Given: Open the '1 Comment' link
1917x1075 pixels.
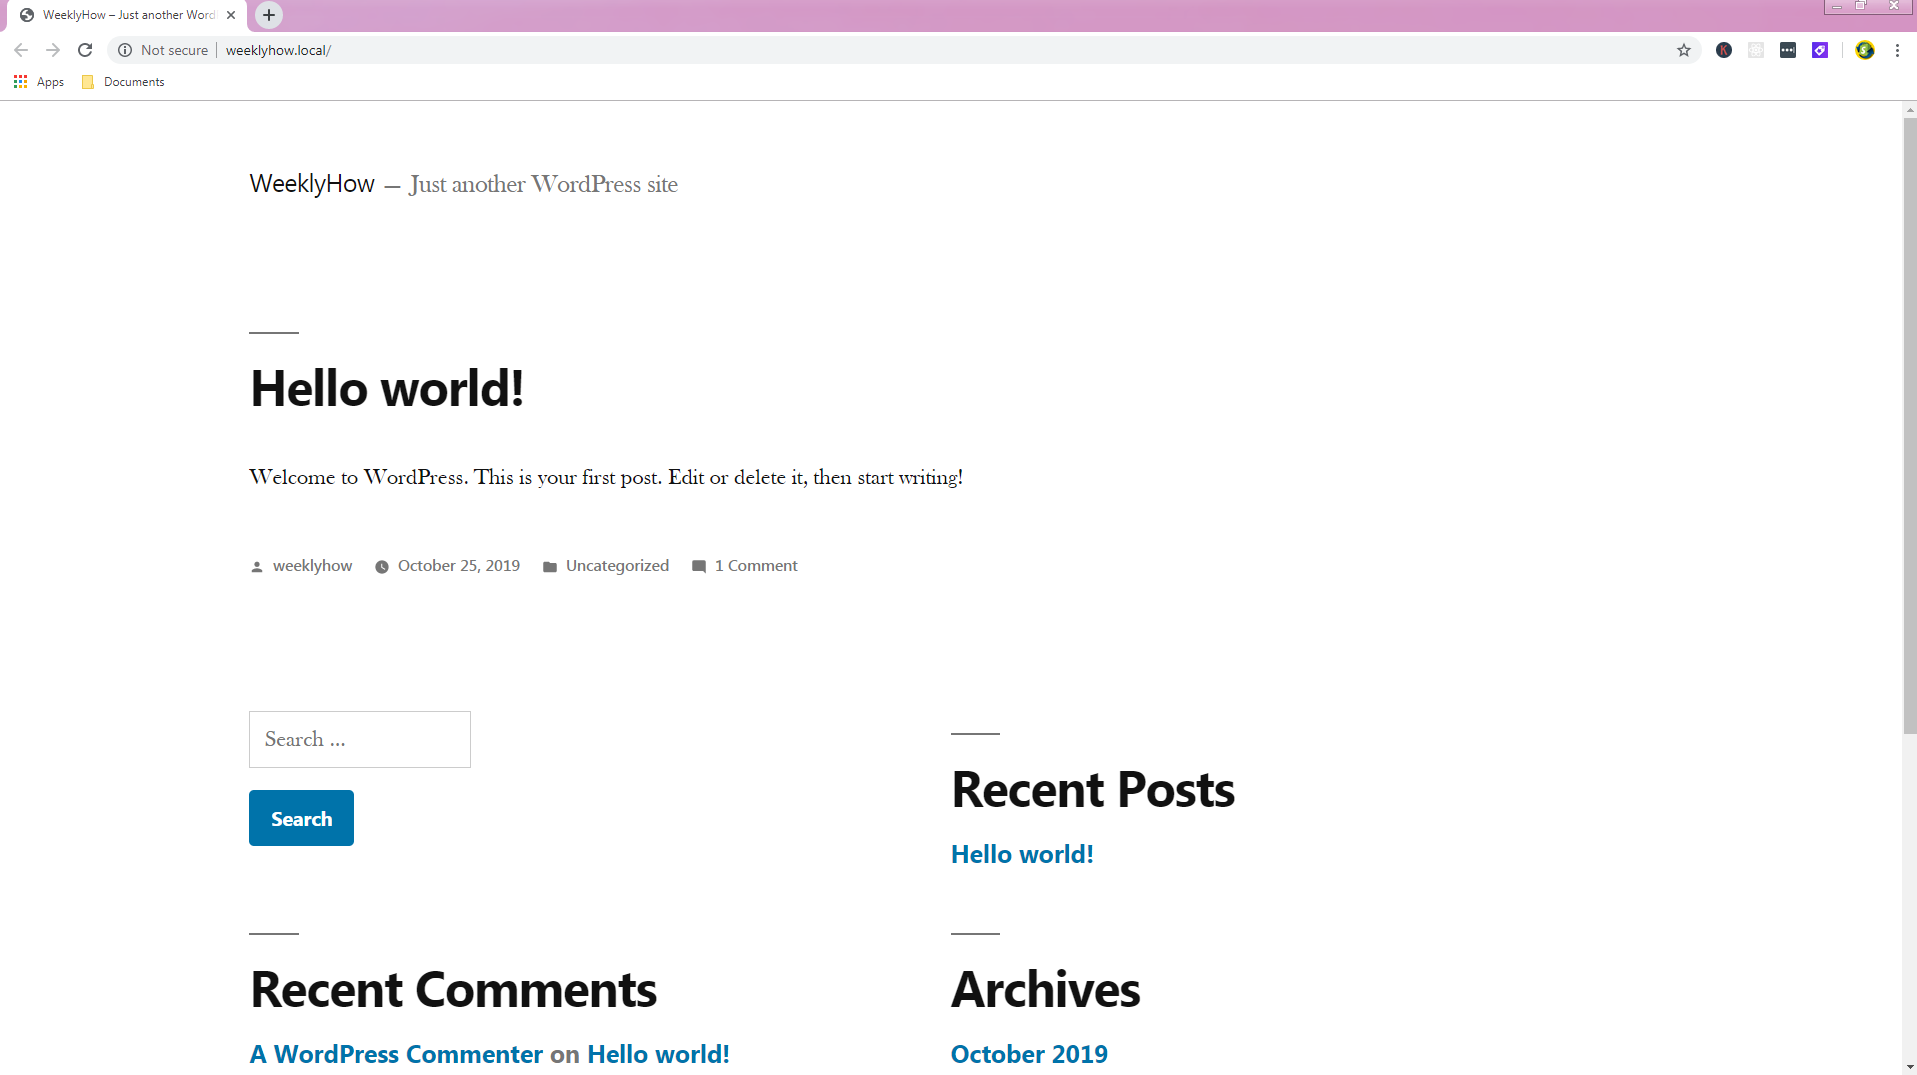Looking at the screenshot, I should (x=756, y=566).
